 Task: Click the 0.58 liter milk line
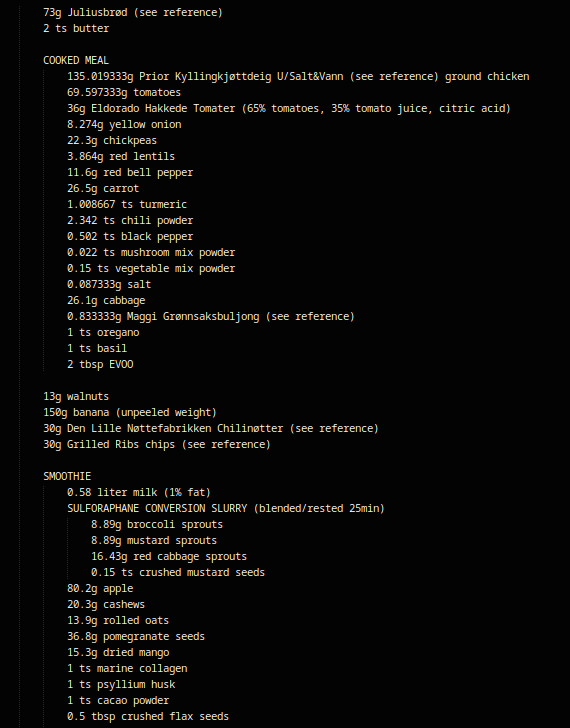(139, 493)
